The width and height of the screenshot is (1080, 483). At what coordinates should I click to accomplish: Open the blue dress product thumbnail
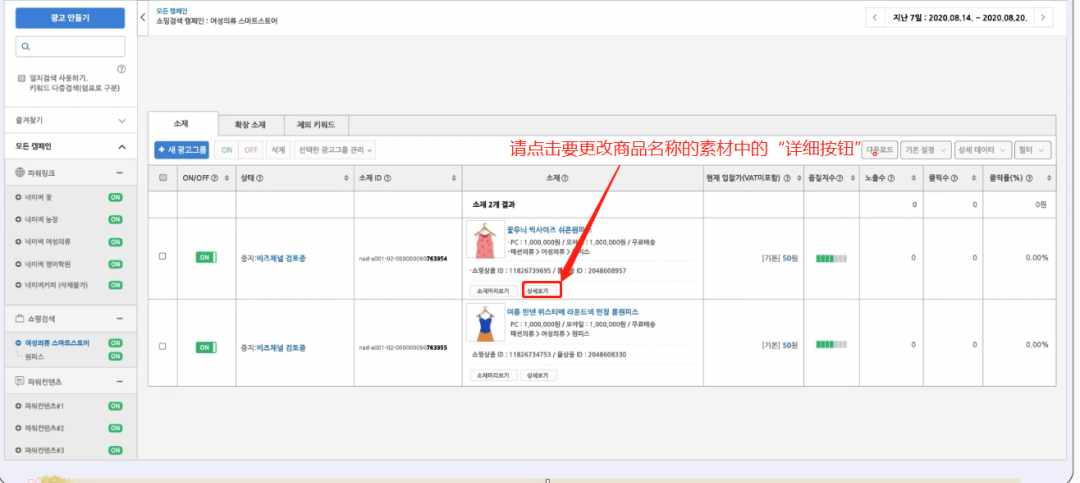tap(485, 323)
